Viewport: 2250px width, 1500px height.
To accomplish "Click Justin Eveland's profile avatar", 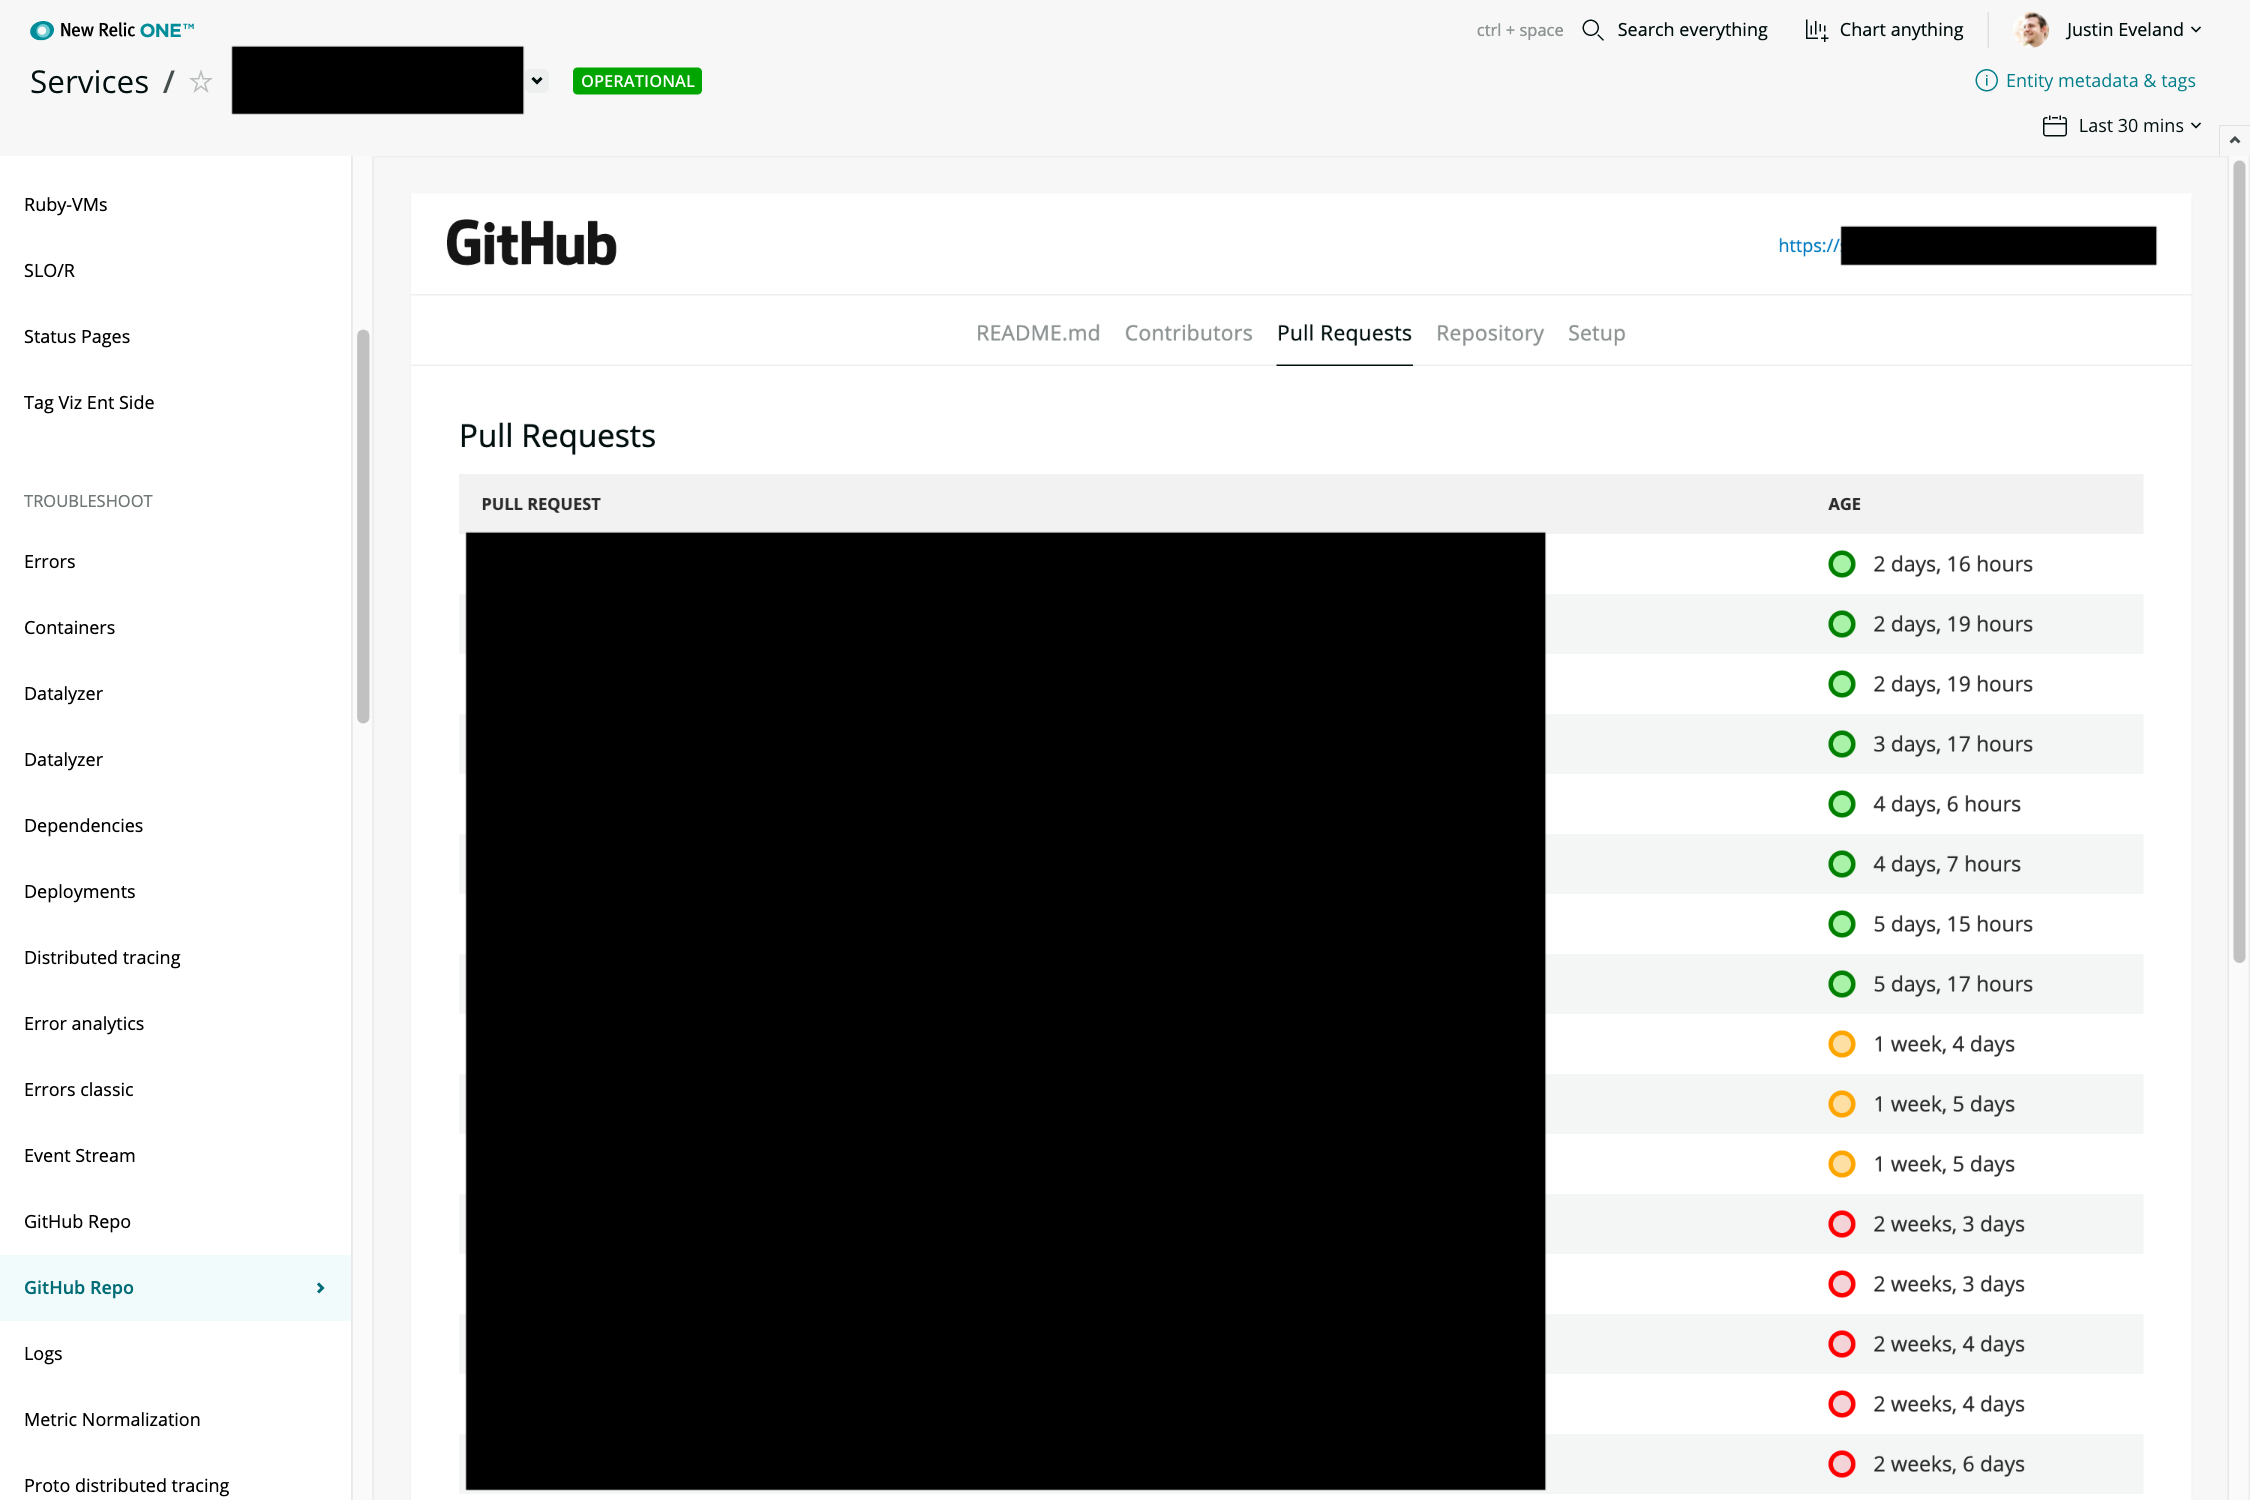I will tap(2032, 30).
